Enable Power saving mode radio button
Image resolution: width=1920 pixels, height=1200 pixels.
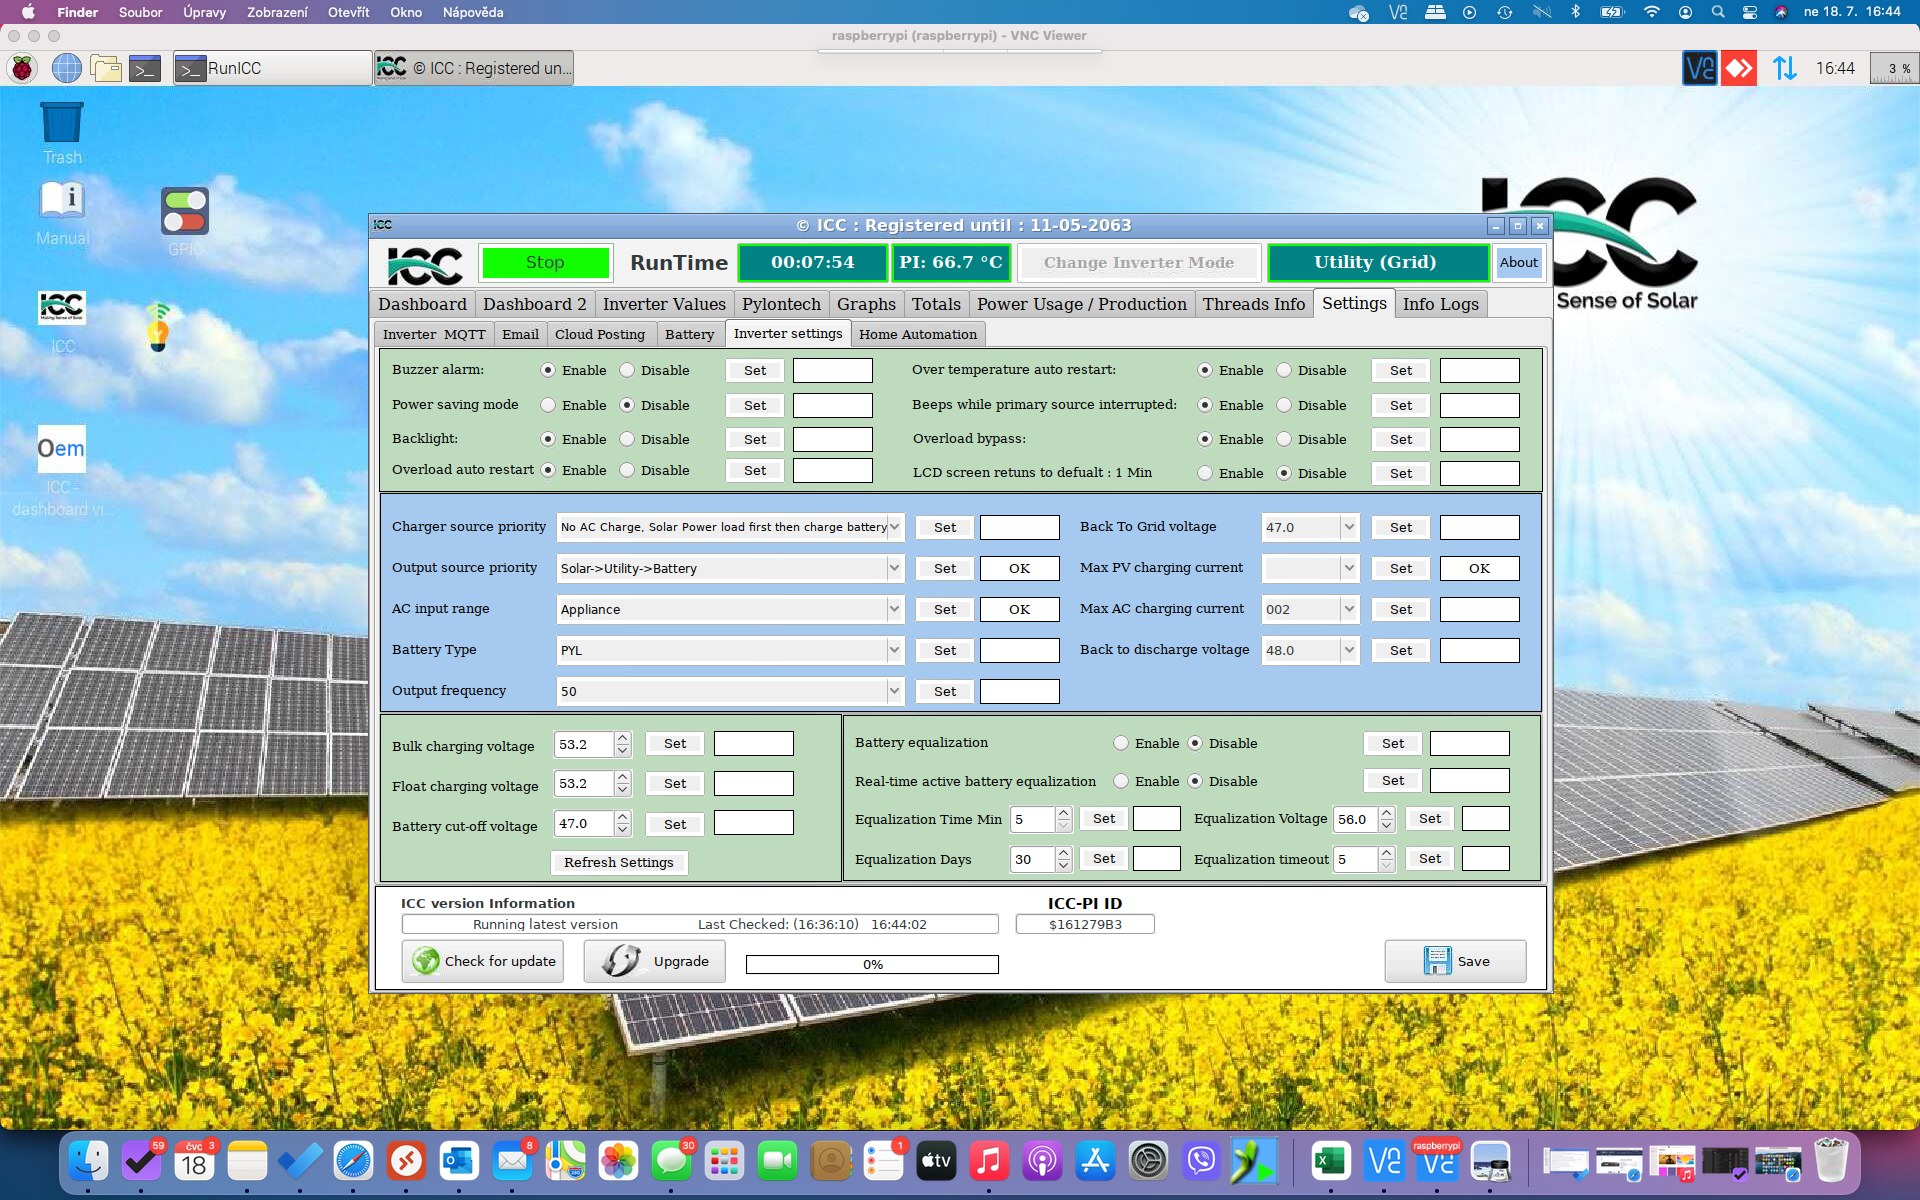click(548, 405)
